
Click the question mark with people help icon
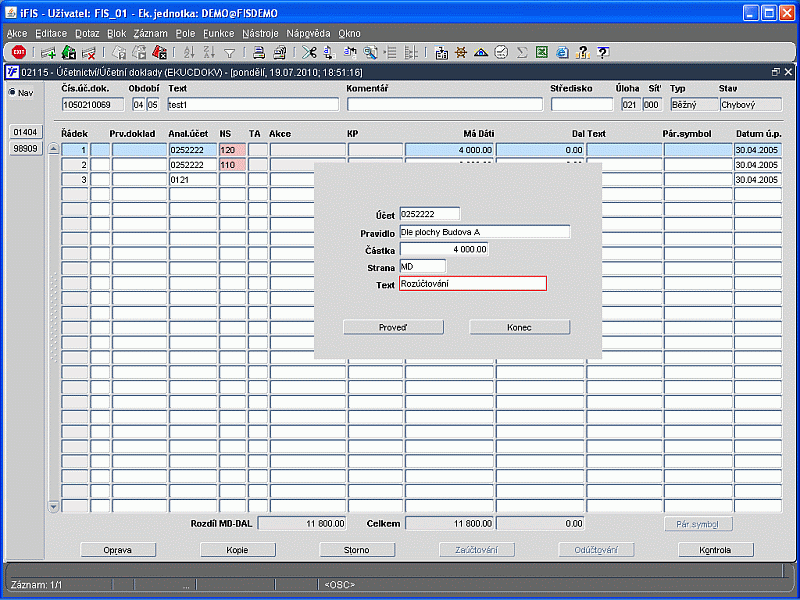582,52
